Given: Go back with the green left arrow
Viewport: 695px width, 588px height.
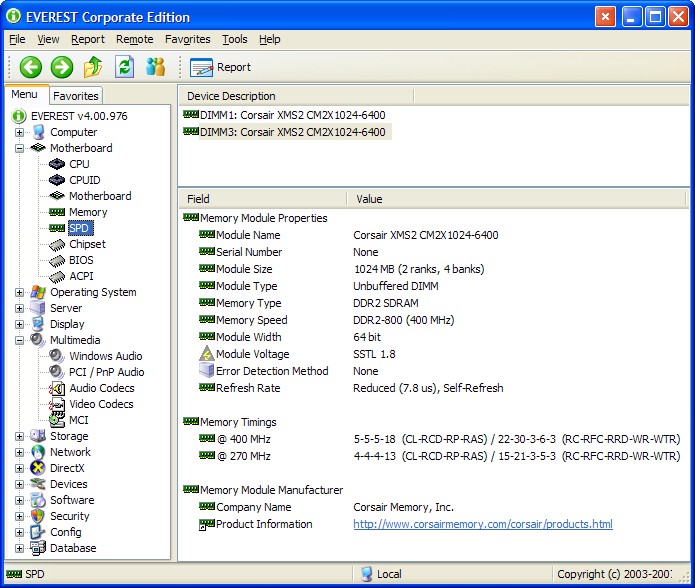Looking at the screenshot, I should 31,67.
